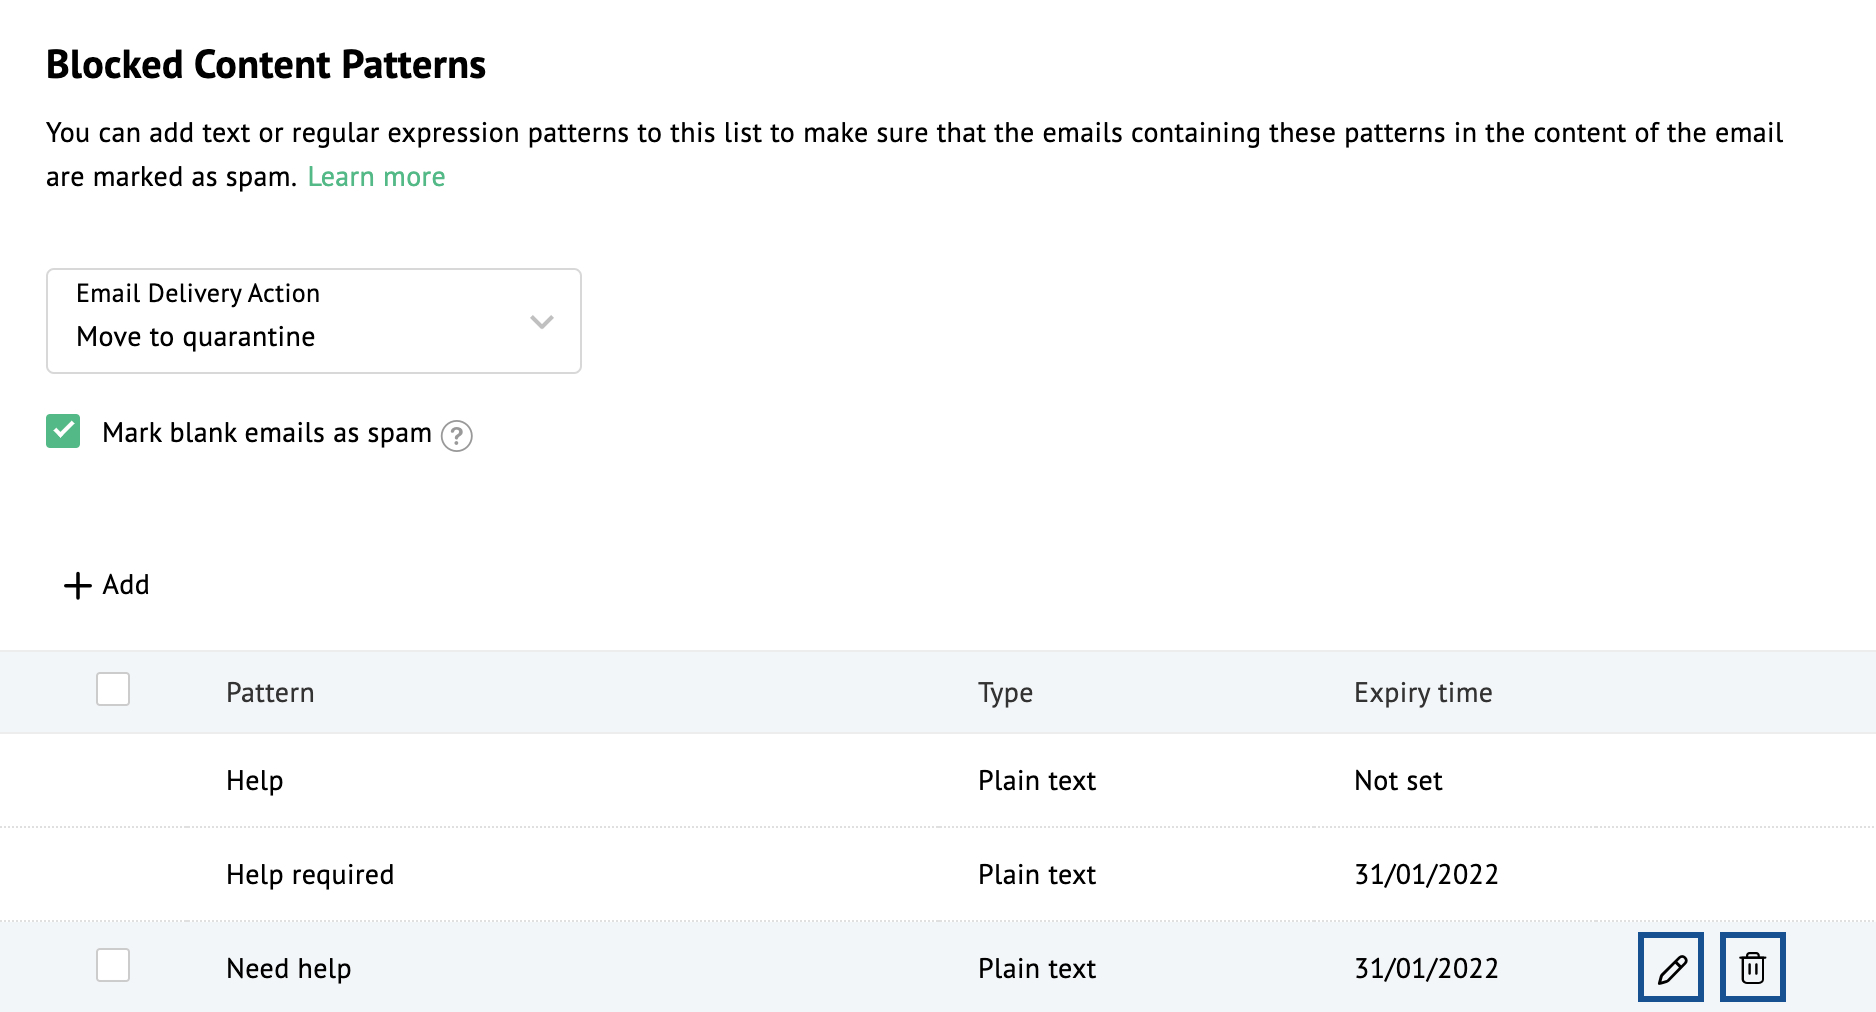Open the edit pencil icon for Need help
The image size is (1876, 1012).
[x=1671, y=967]
